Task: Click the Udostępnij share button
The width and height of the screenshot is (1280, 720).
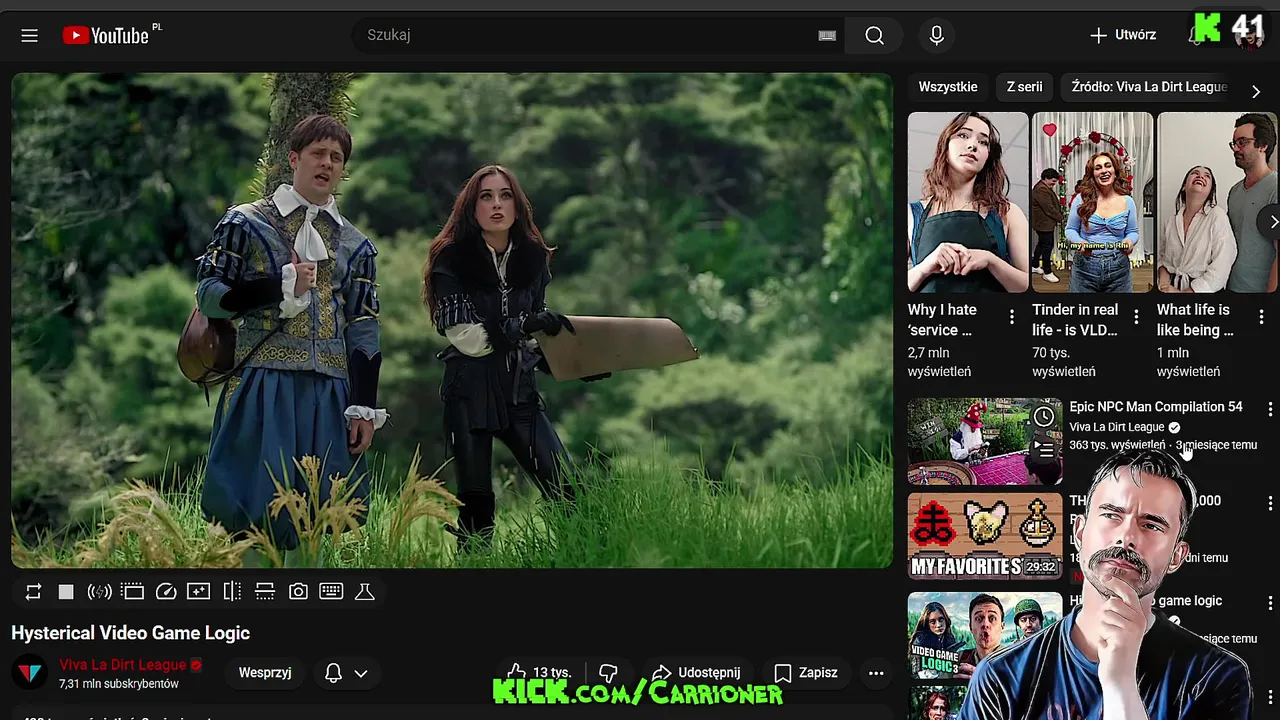Action: [696, 673]
